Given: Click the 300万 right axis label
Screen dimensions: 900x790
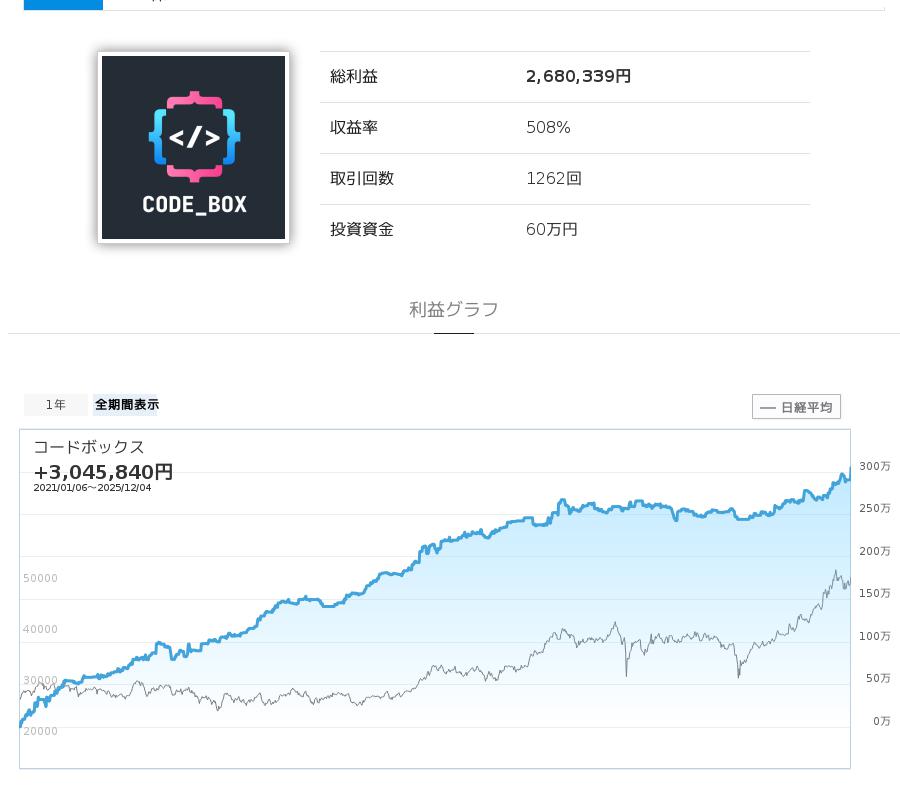Looking at the screenshot, I should point(874,467).
